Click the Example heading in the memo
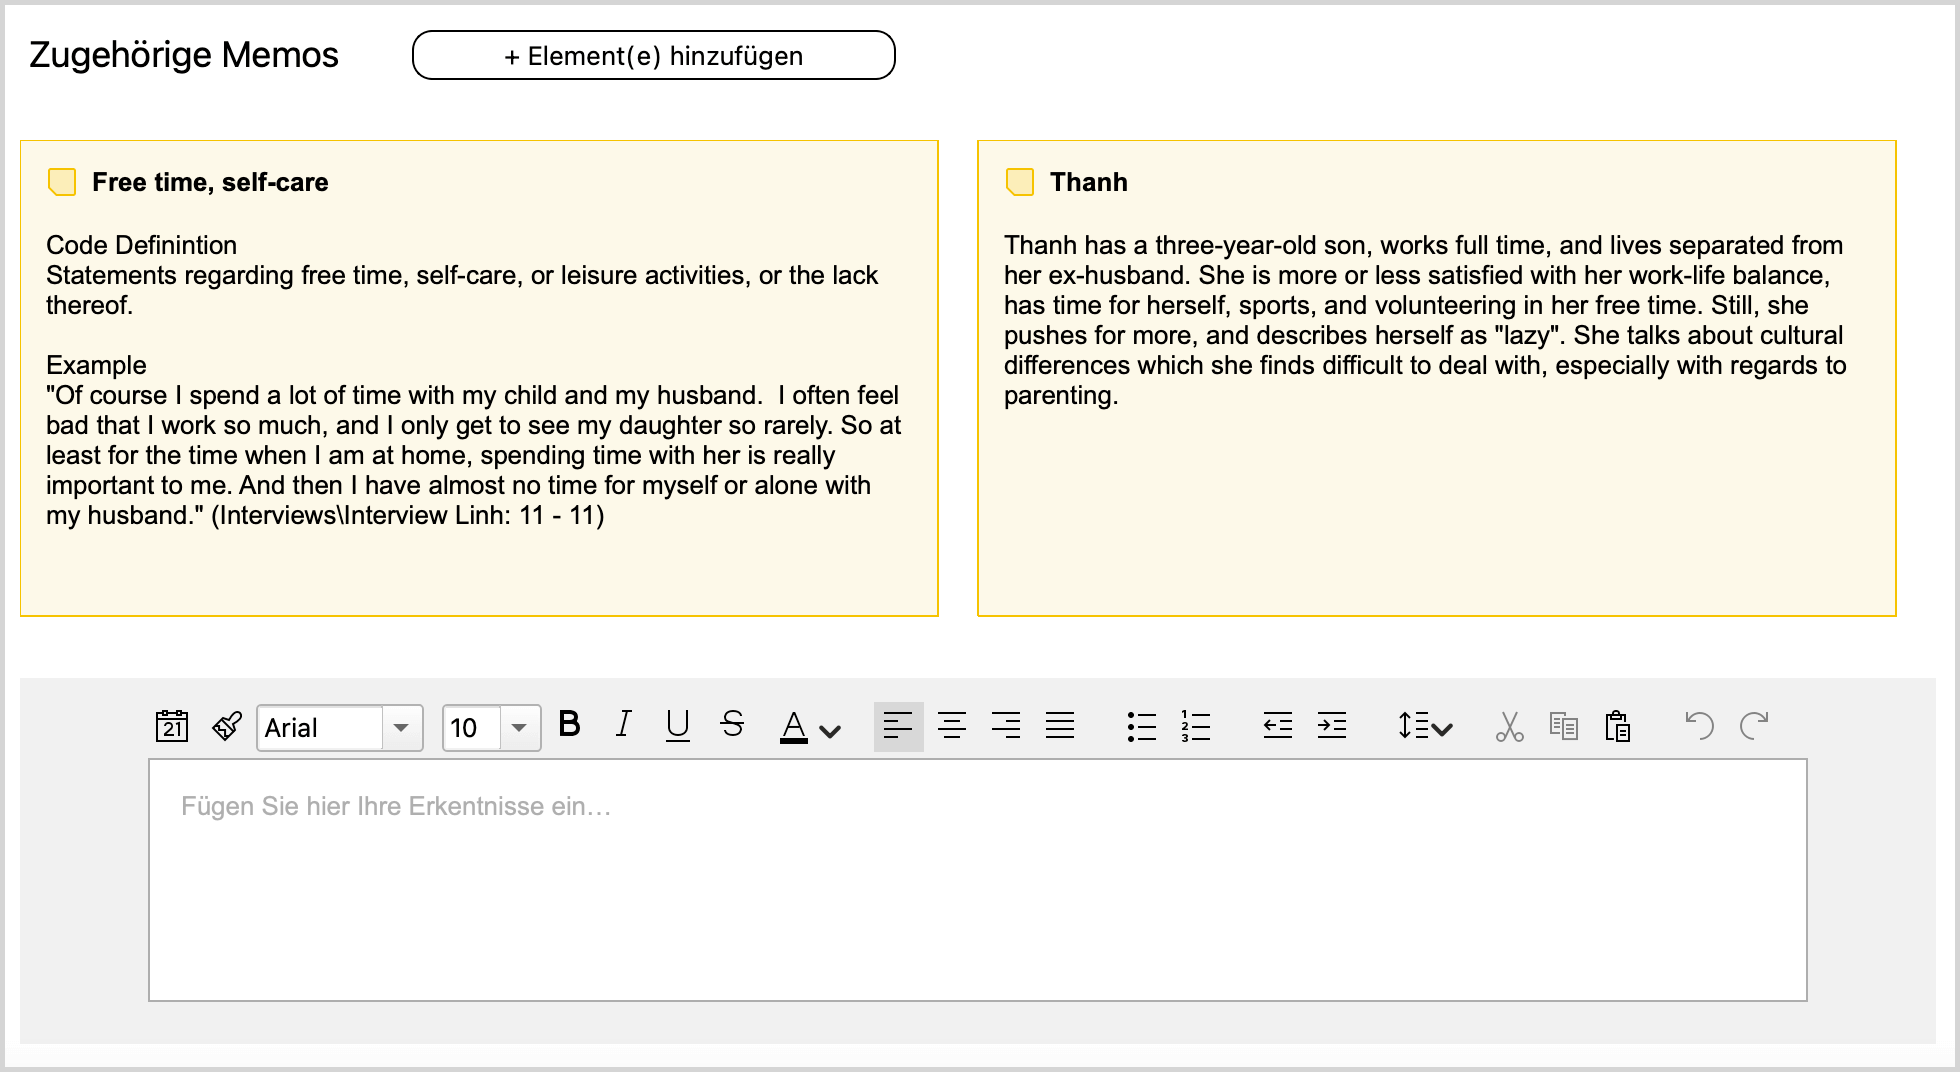The width and height of the screenshot is (1960, 1072). 96,365
